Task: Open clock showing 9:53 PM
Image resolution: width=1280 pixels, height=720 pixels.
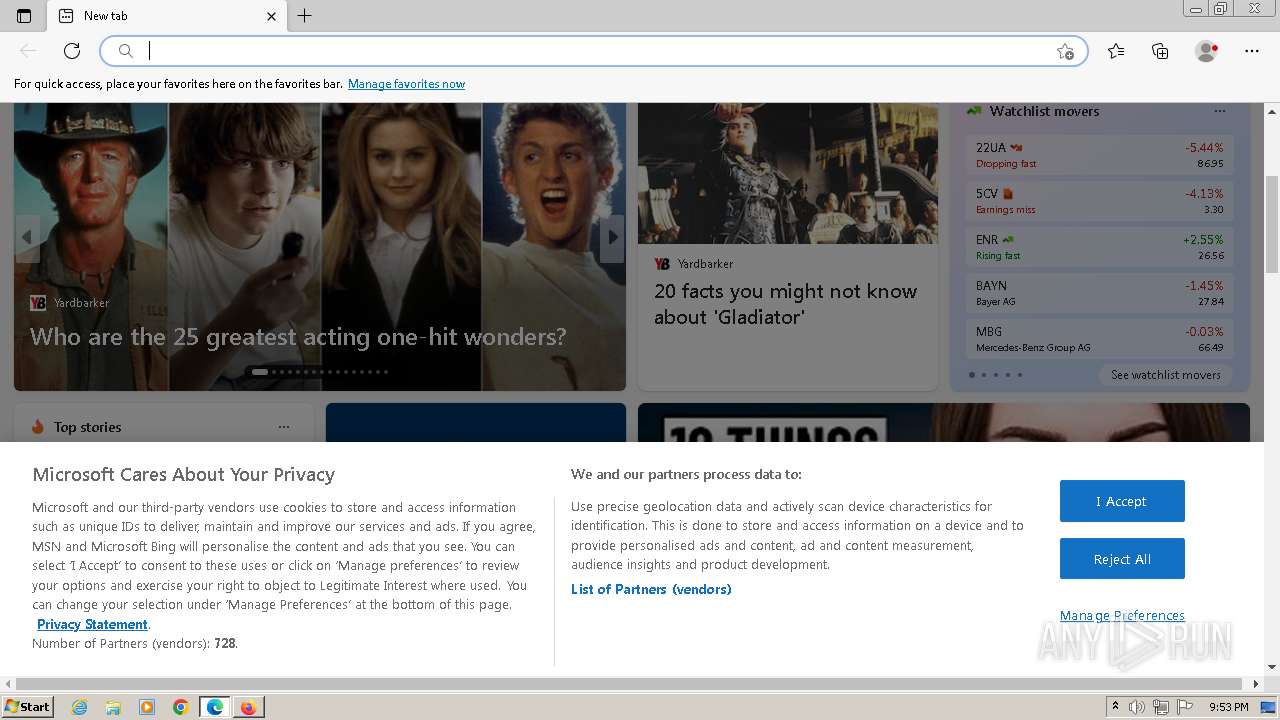Action: 1228,707
